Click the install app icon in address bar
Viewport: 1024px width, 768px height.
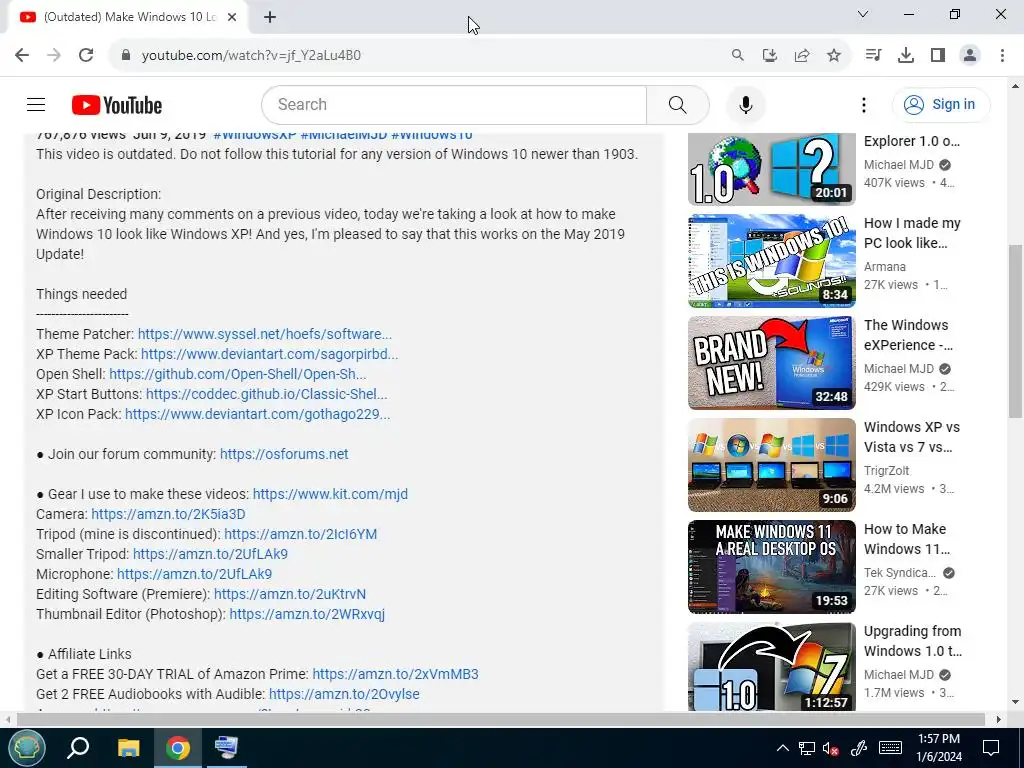pyautogui.click(x=769, y=55)
